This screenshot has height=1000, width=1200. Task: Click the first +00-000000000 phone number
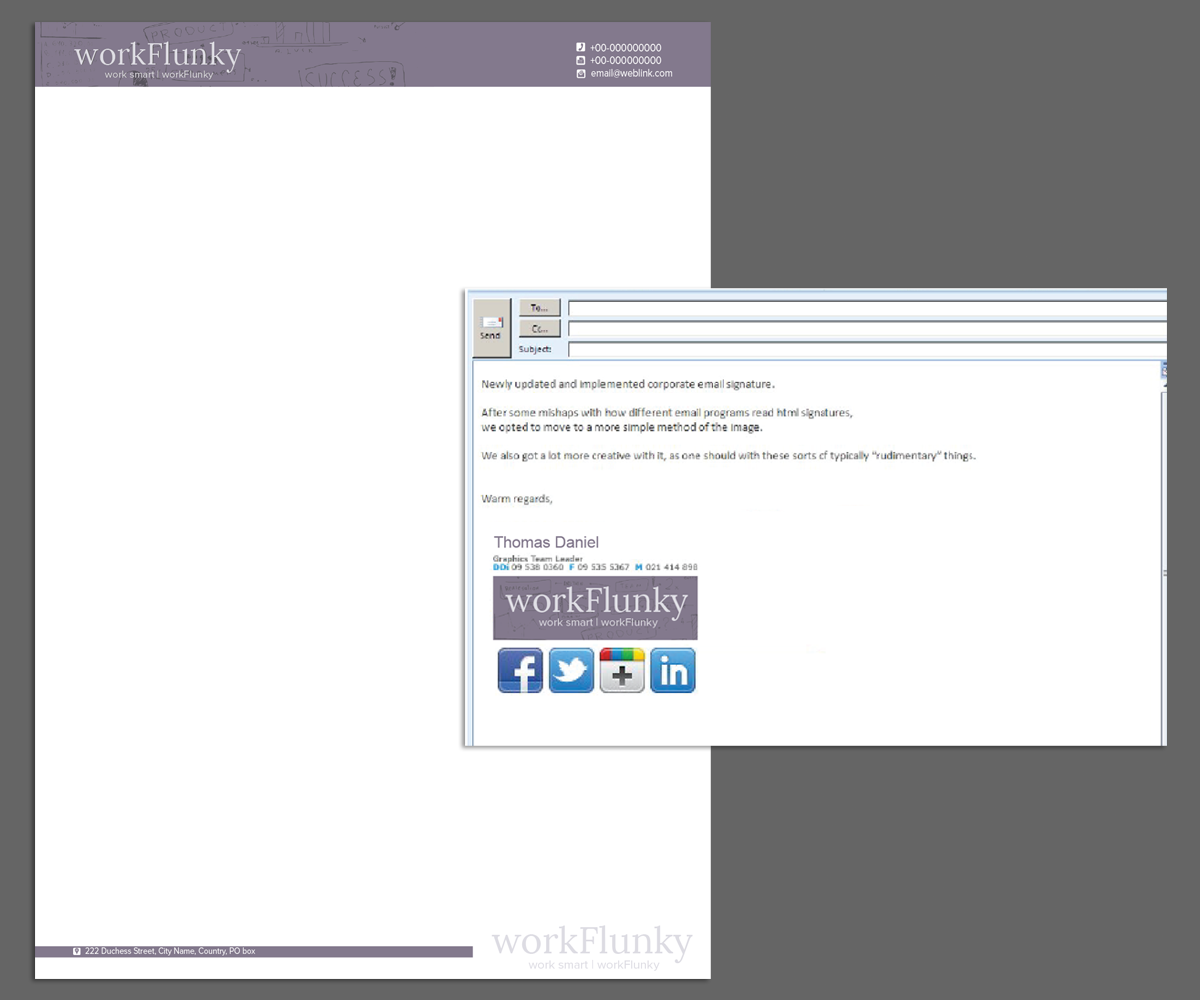pyautogui.click(x=625, y=47)
